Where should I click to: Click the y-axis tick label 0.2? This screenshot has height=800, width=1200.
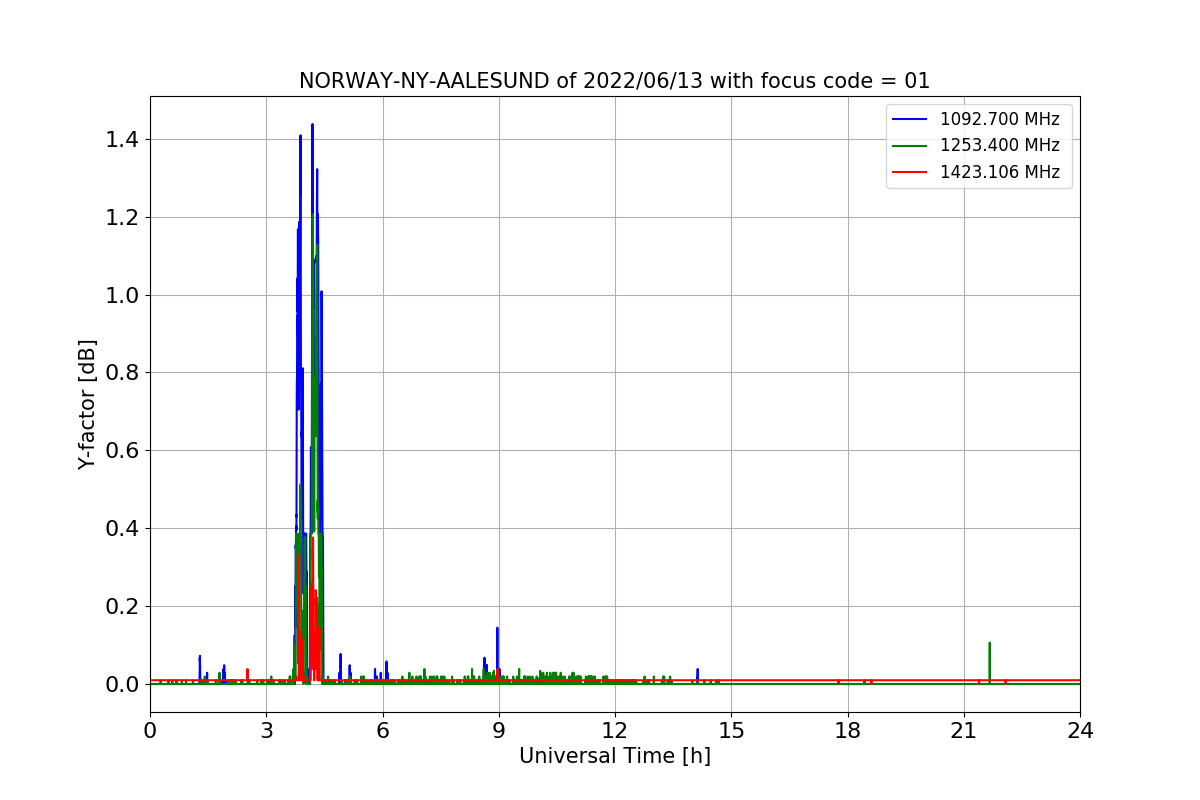121,606
